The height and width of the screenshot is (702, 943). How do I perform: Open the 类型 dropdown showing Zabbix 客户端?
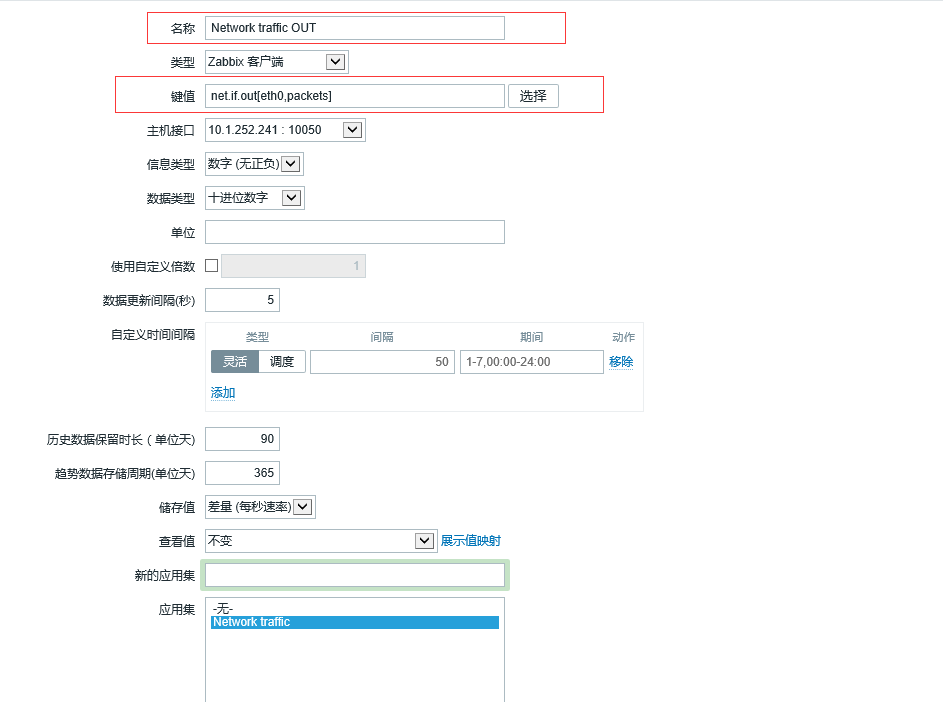coord(277,62)
